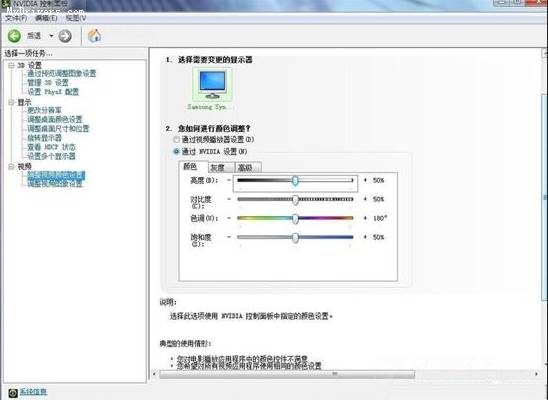This screenshot has width=548, height=400.
Task: Increase 亮度 with its plus button
Action: coord(365,180)
